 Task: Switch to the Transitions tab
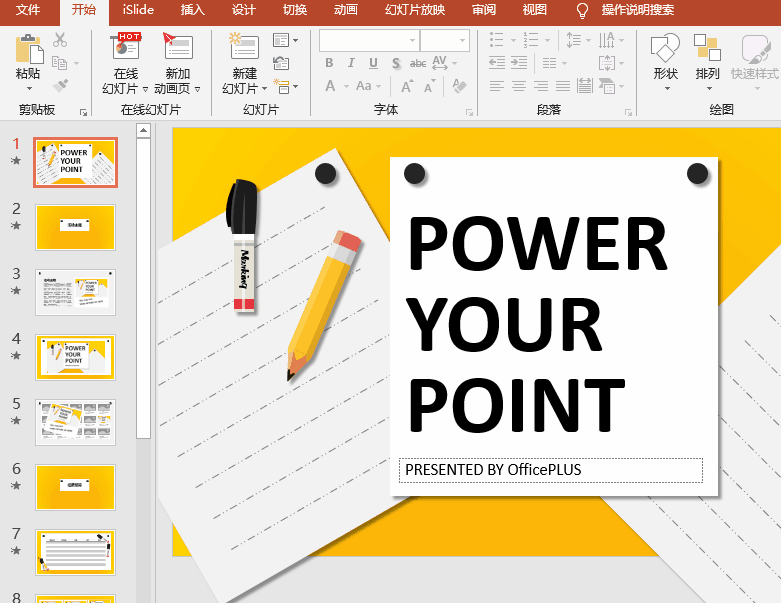coord(295,10)
